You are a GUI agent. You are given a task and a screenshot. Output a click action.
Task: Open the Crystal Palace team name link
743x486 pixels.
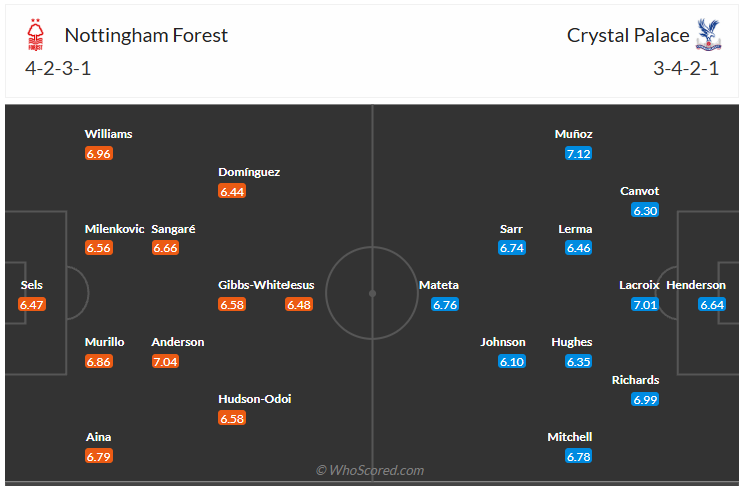[x=628, y=35]
